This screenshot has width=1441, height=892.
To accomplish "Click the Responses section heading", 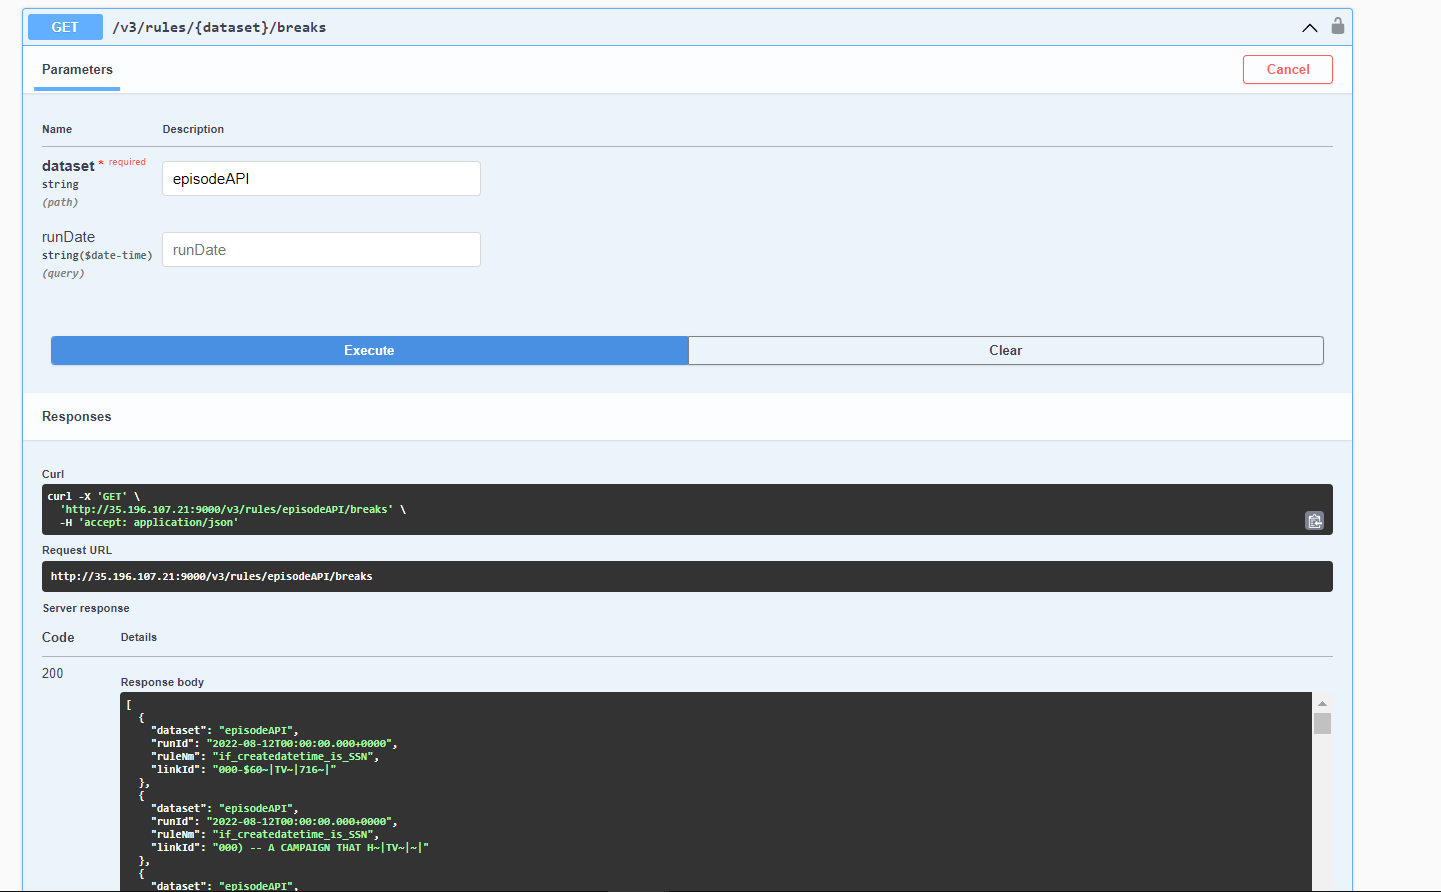I will pos(77,417).
